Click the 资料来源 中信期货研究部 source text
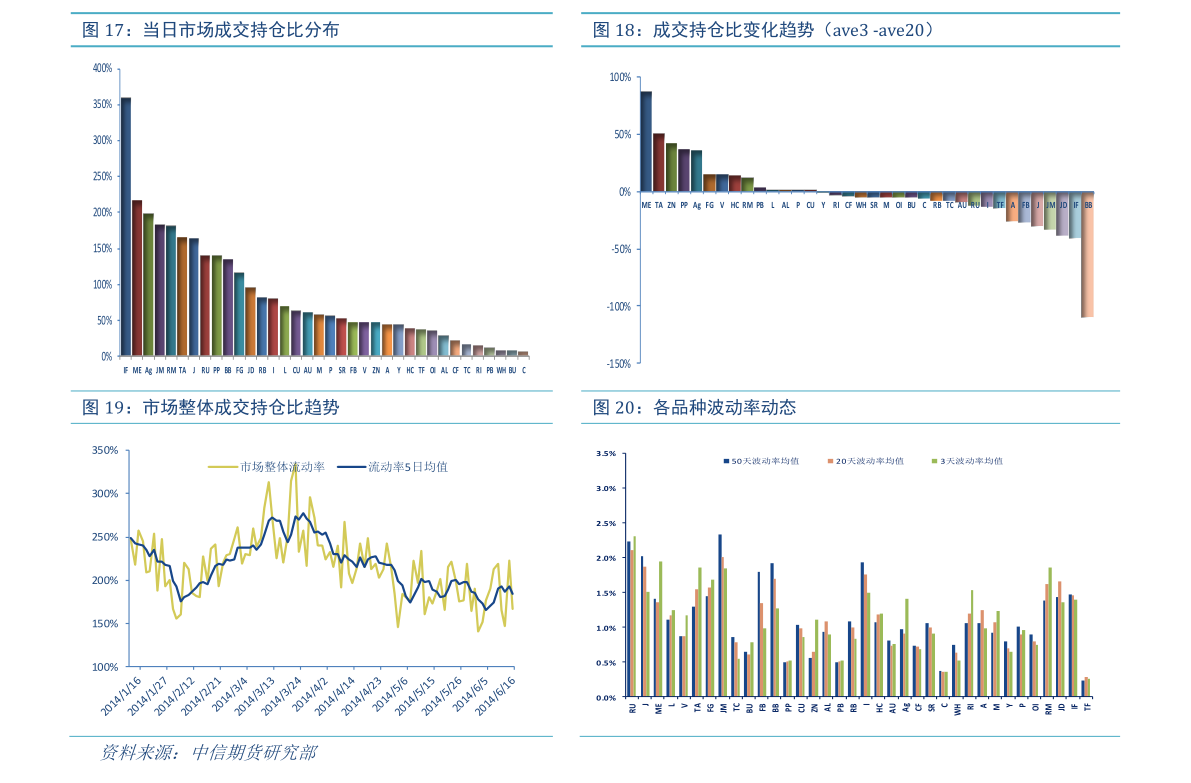 coord(208,752)
